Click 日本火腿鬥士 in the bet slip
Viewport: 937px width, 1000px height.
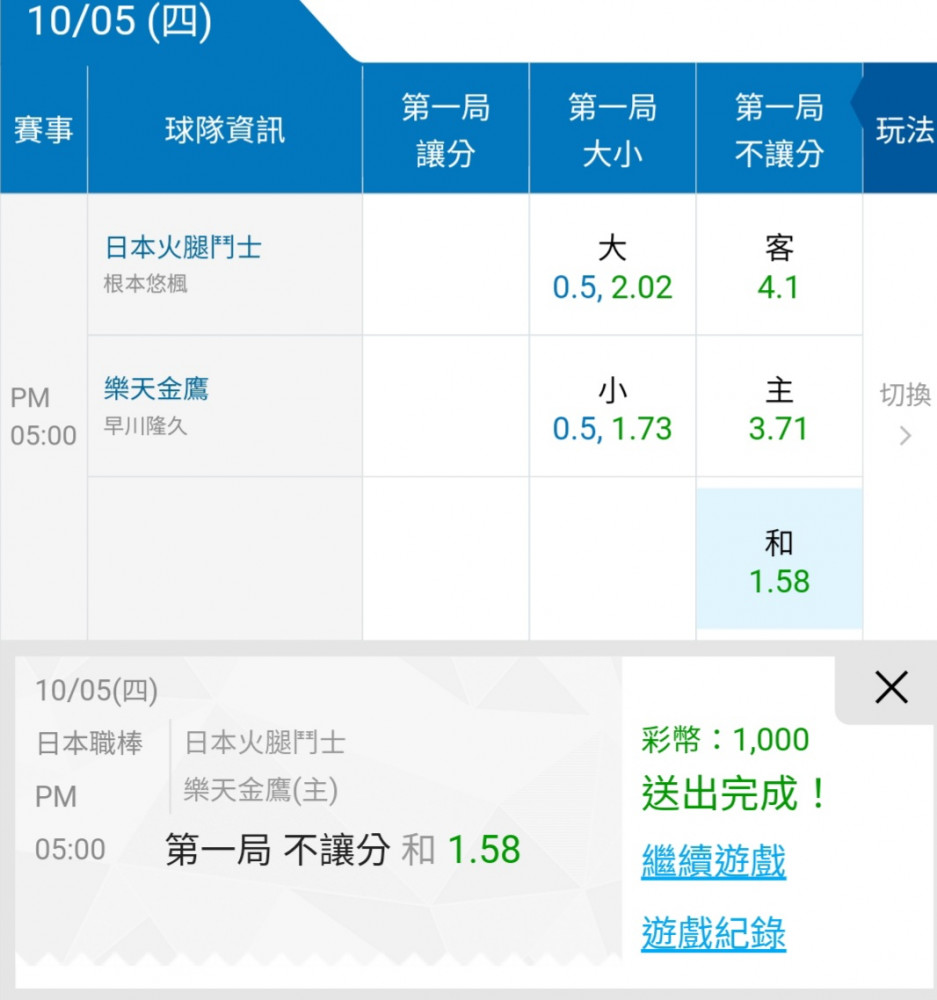click(x=265, y=744)
